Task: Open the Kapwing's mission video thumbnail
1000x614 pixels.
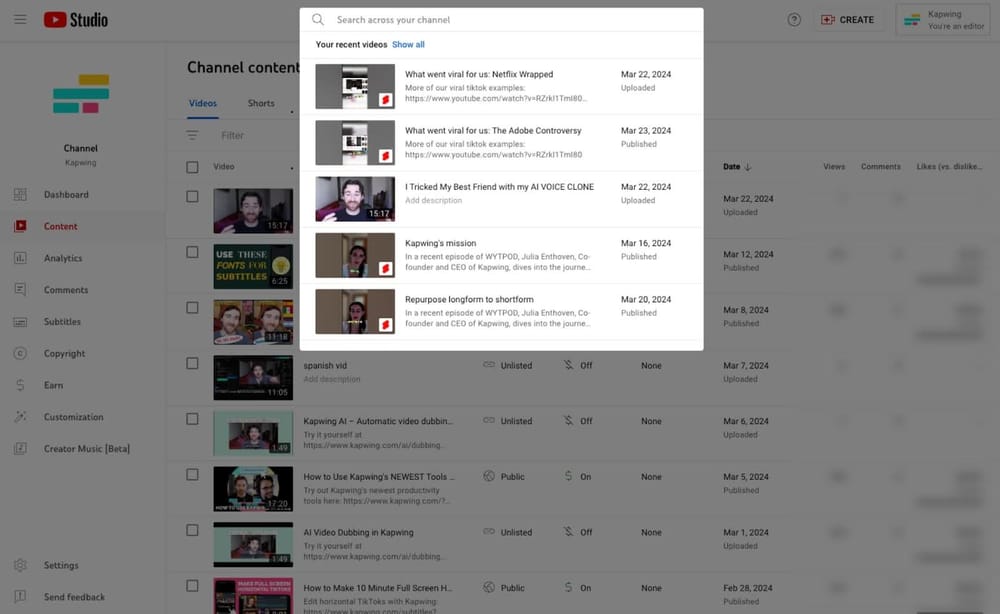Action: click(x=354, y=254)
